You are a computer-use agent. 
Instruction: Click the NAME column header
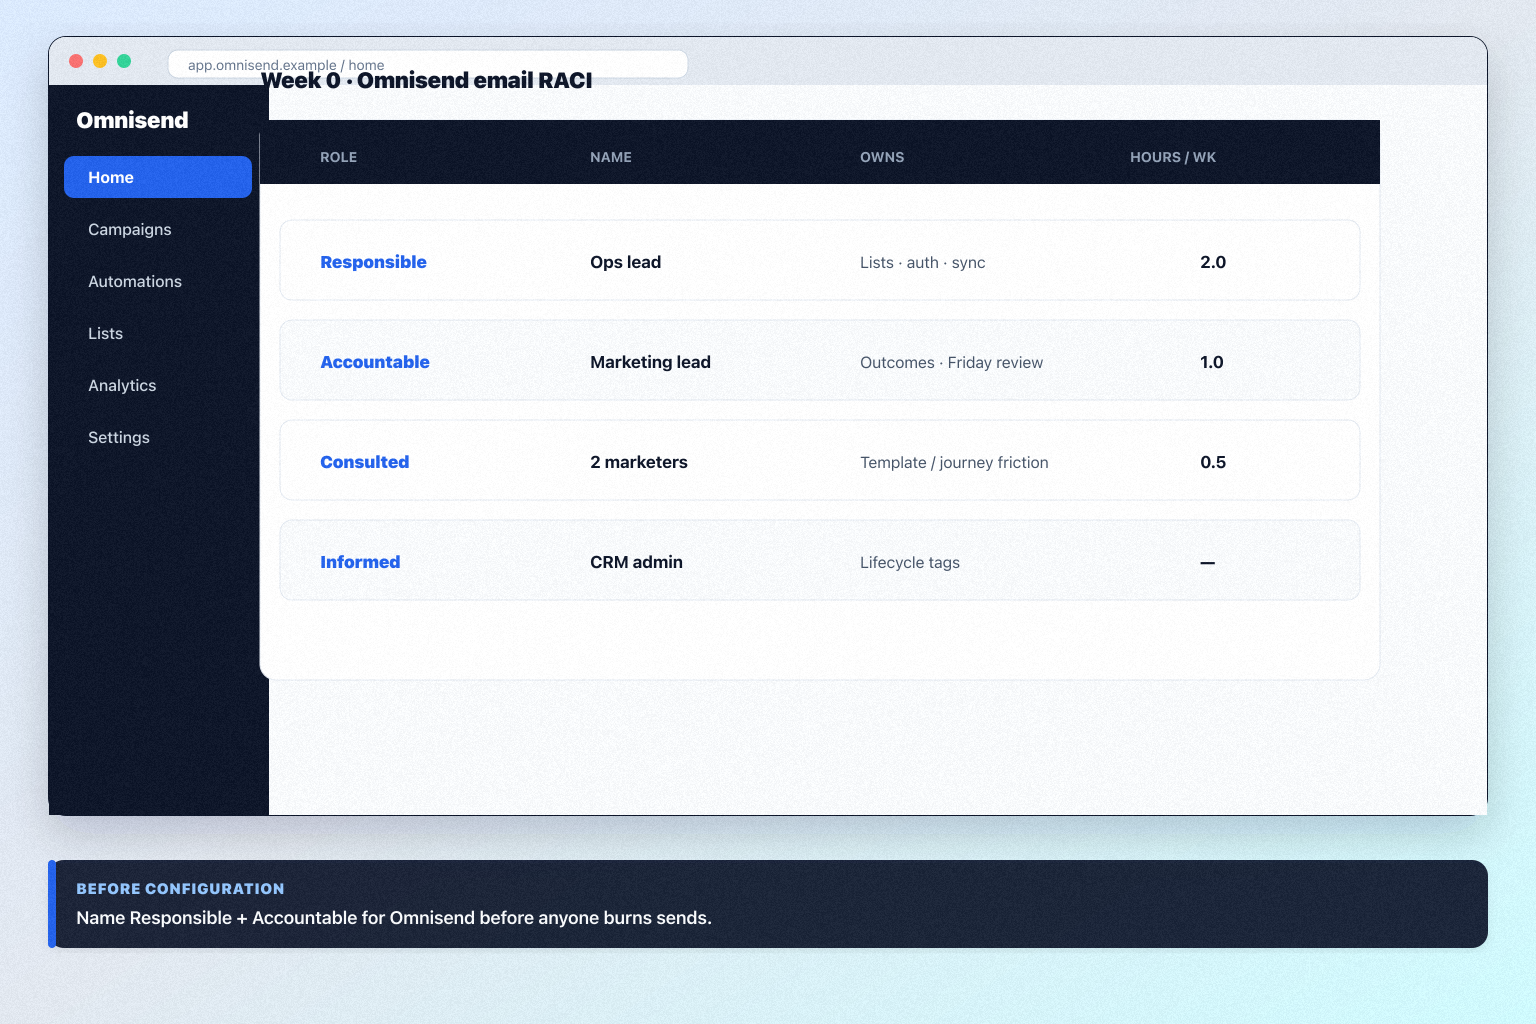click(x=611, y=157)
